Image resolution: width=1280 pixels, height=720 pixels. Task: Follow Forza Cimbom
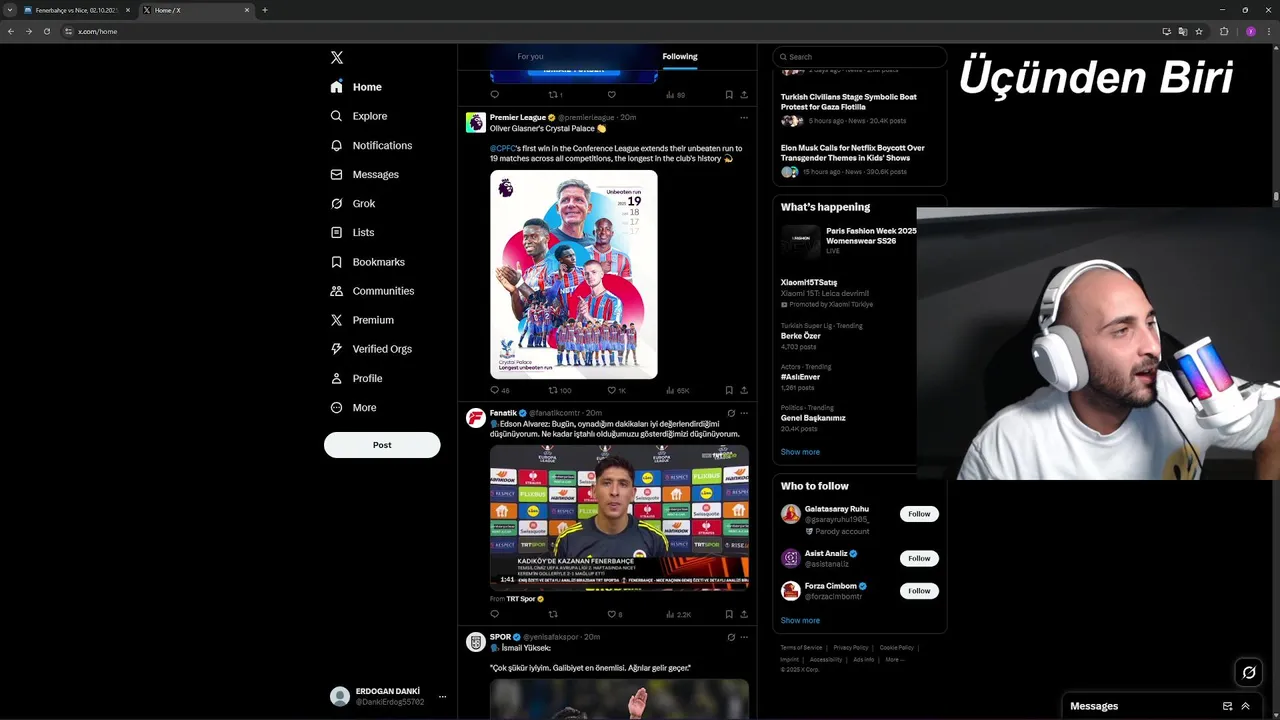(919, 591)
